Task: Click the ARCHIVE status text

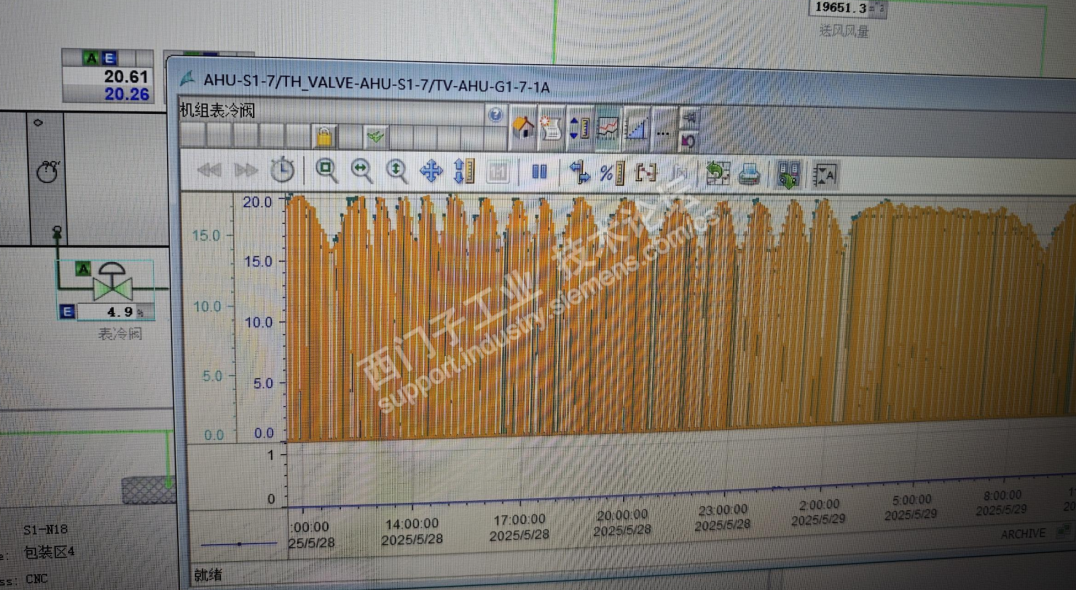Action: pos(1023,534)
